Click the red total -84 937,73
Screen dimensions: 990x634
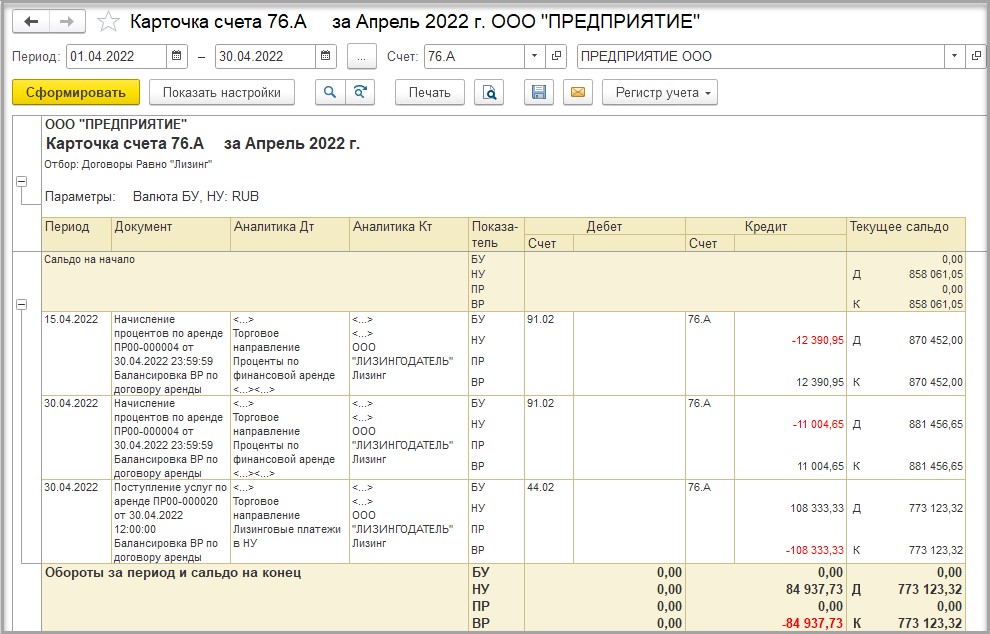813,623
